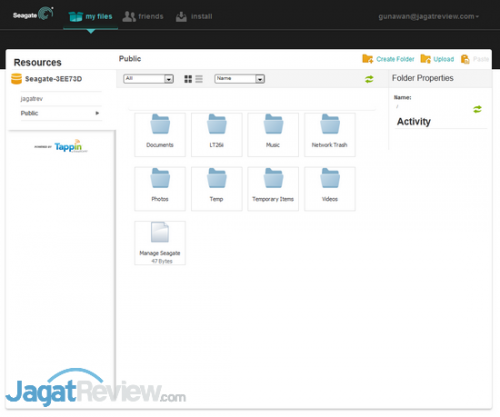This screenshot has width=500, height=417.
Task: Open the Music folder
Action: tap(273, 135)
